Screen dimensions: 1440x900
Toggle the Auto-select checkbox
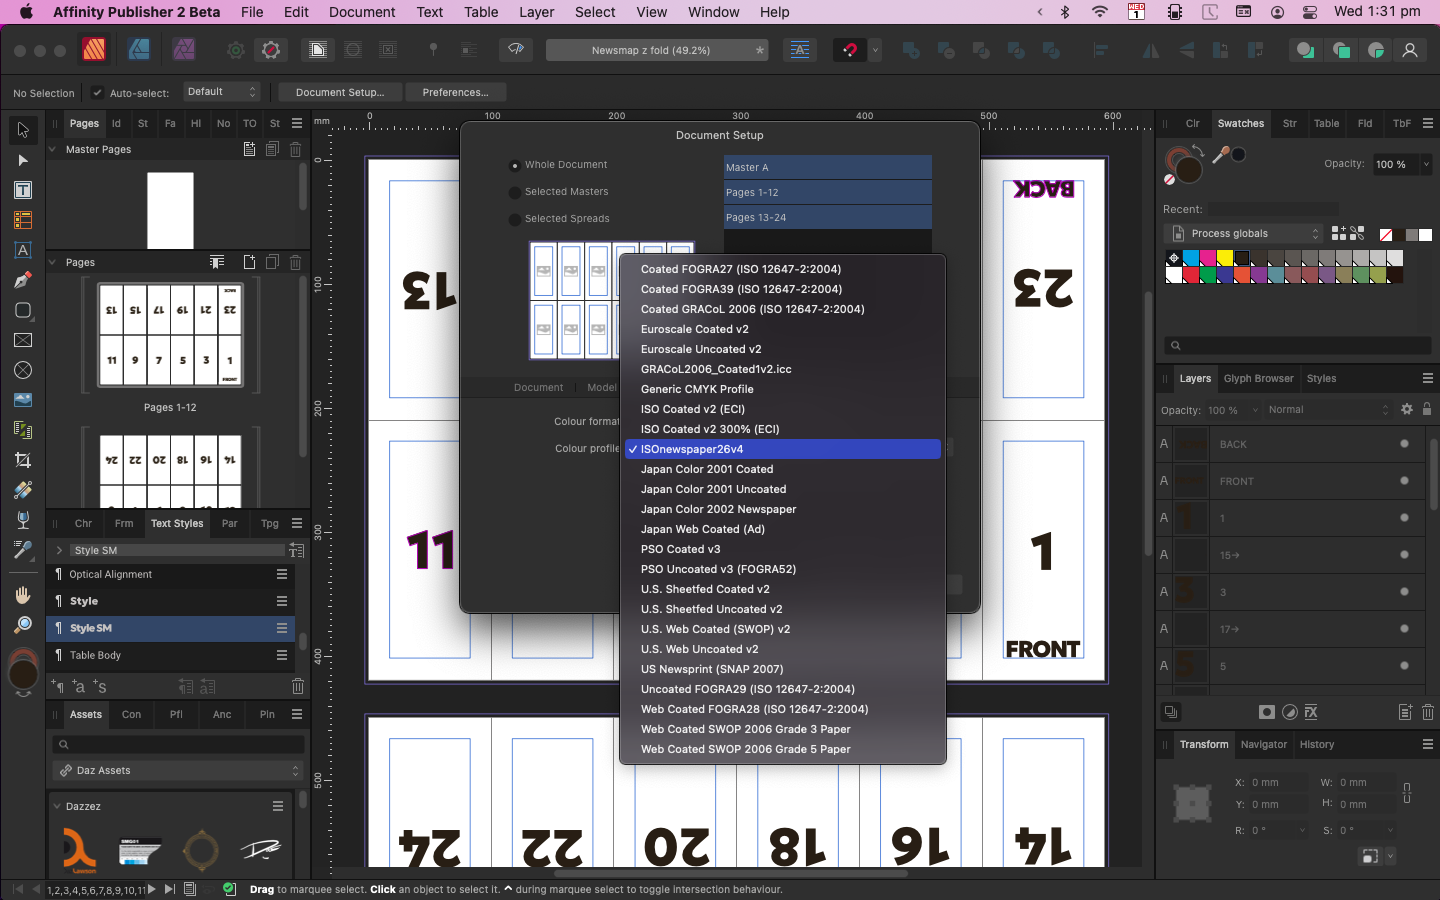pyautogui.click(x=97, y=93)
